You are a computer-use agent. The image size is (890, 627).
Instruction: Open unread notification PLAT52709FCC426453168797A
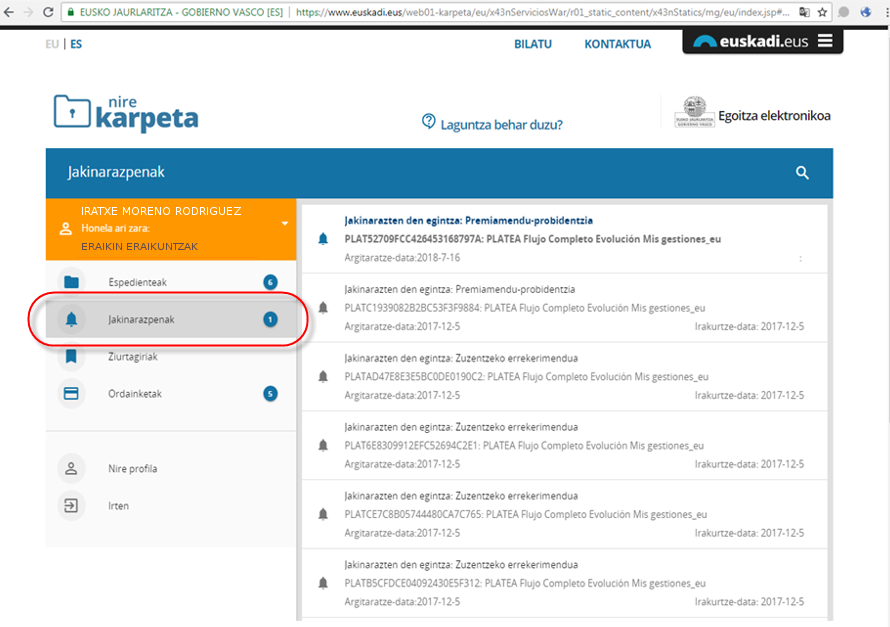(x=532, y=239)
